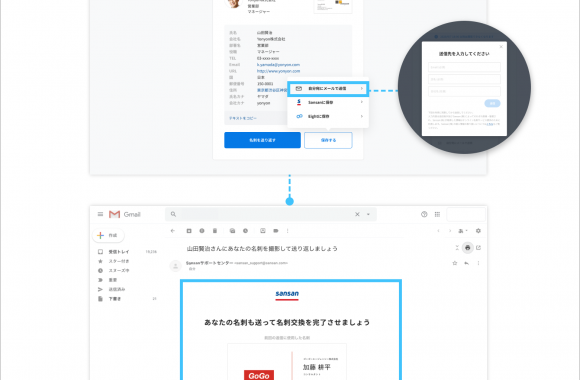Click the Labels tag icon in Gmail toolbar
The width and height of the screenshot is (580, 380).
click(276, 231)
